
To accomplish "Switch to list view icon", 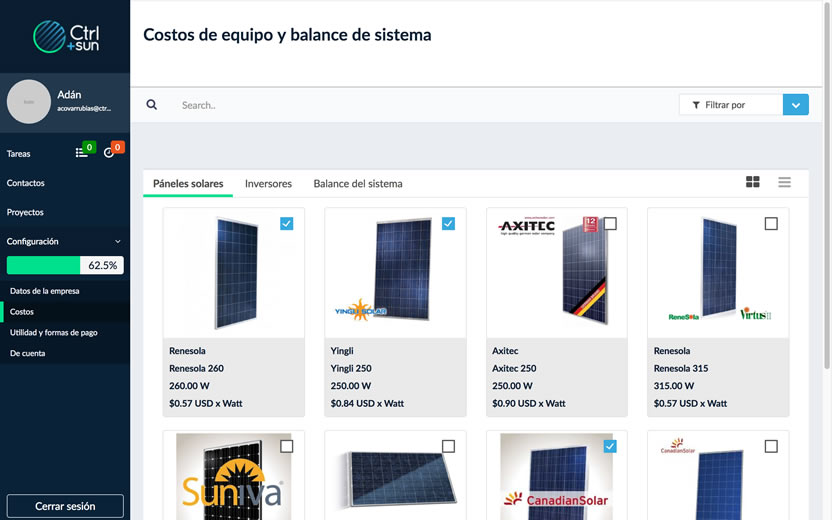I will (784, 182).
